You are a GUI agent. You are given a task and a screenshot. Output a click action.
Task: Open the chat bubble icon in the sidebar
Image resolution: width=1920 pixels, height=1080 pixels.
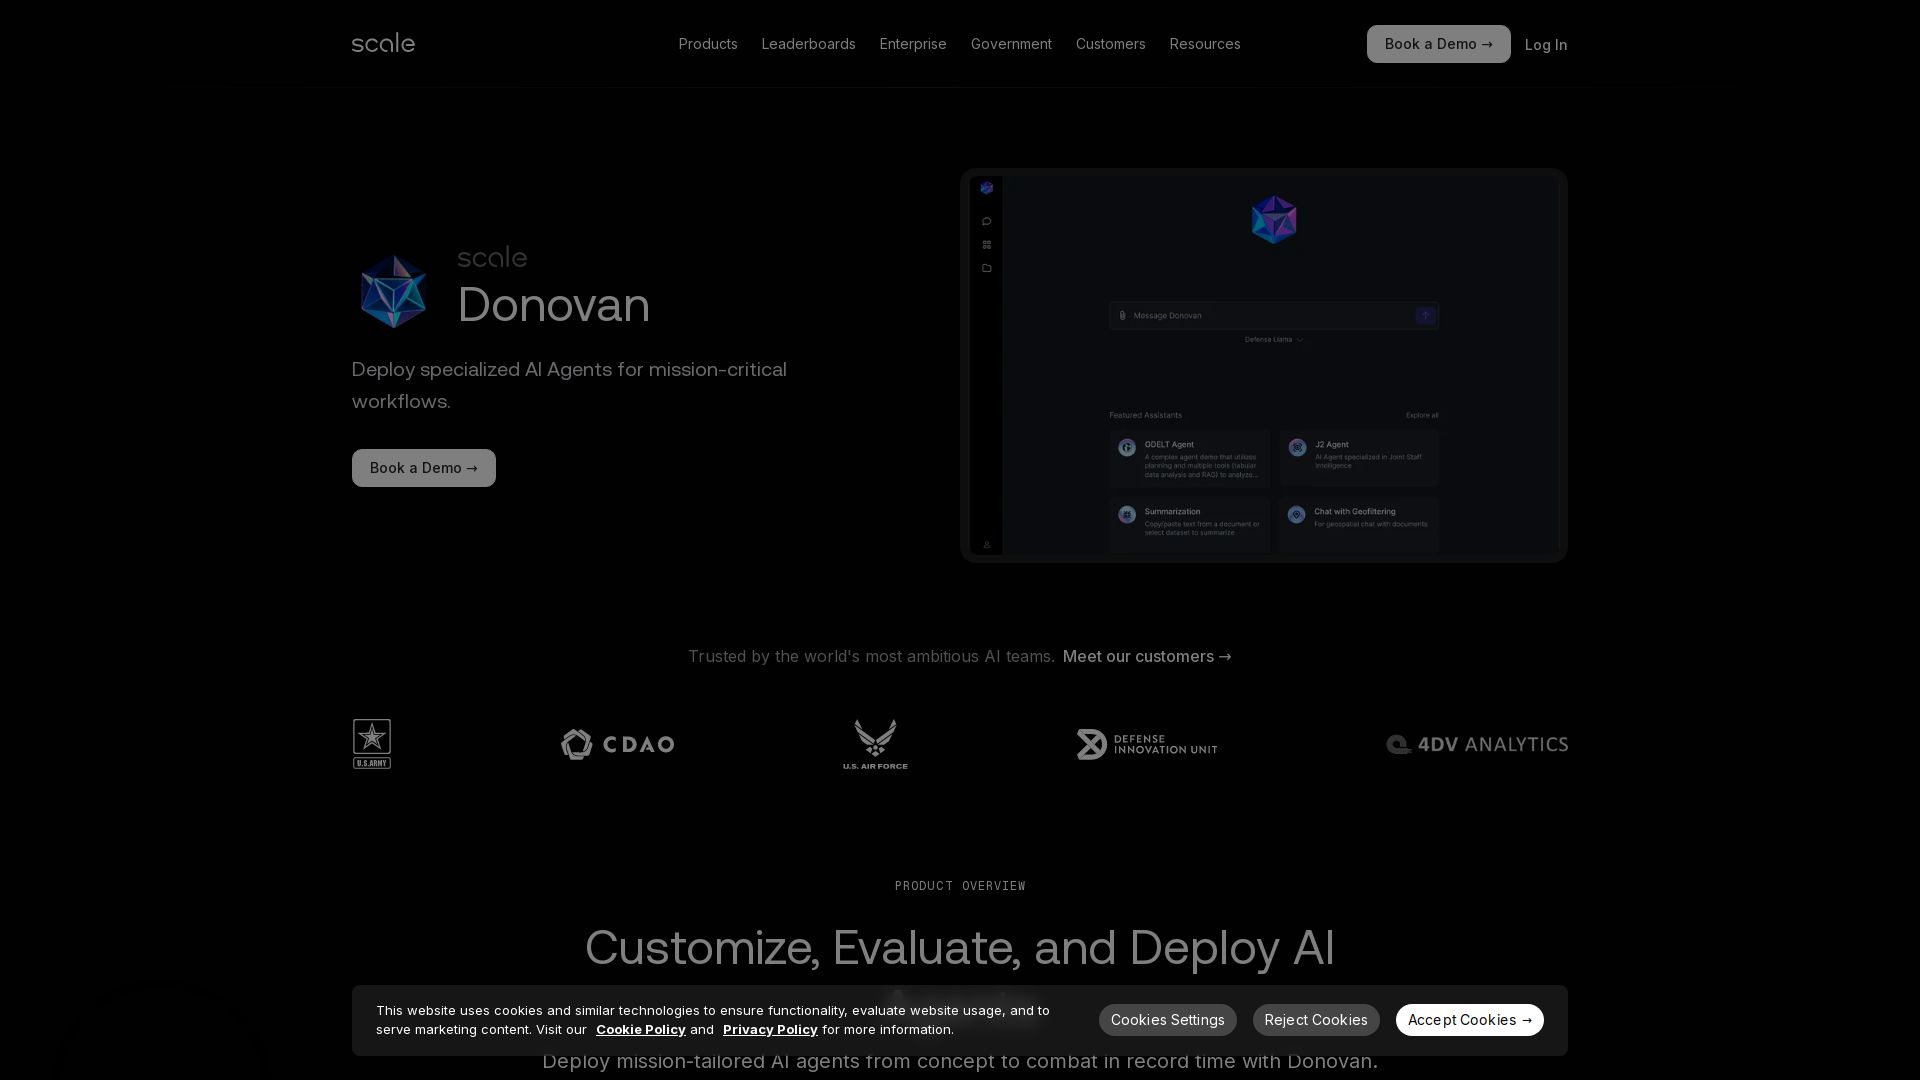click(987, 221)
